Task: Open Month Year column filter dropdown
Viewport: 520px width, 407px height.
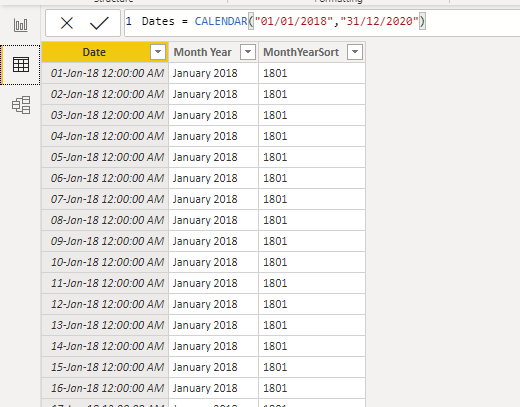Action: coord(248,52)
